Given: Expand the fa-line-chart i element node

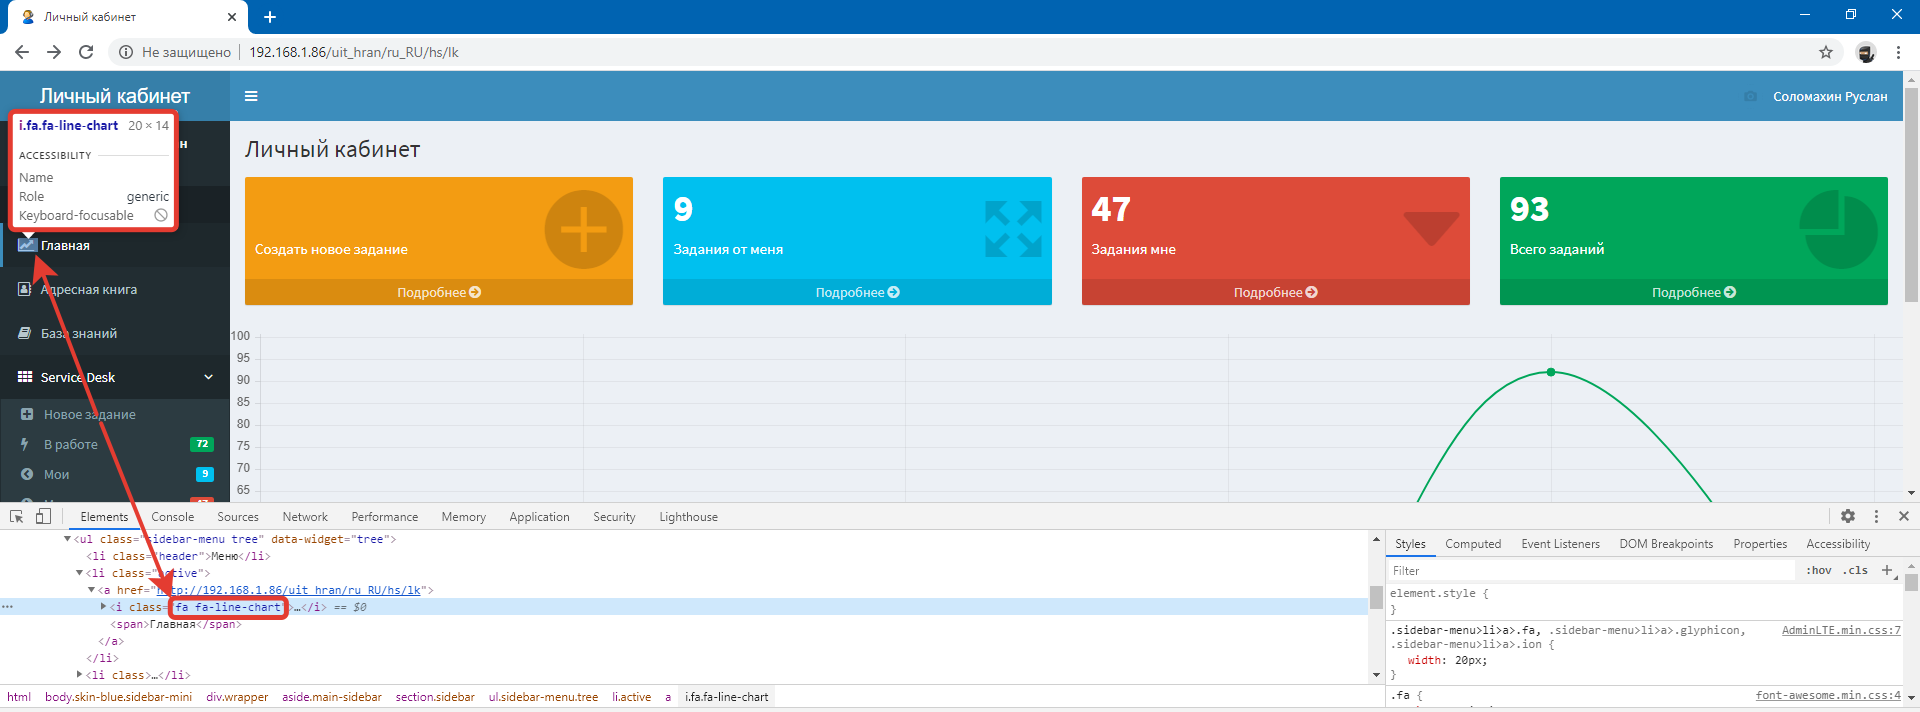Looking at the screenshot, I should 103,607.
